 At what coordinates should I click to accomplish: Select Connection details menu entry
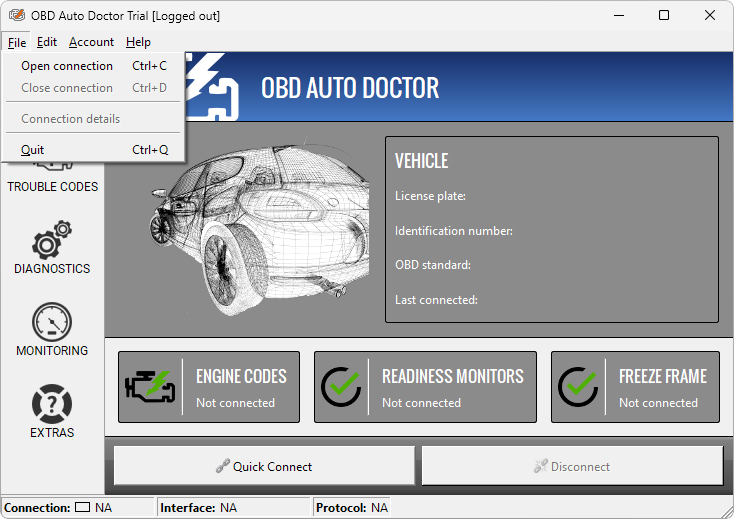tap(93, 119)
